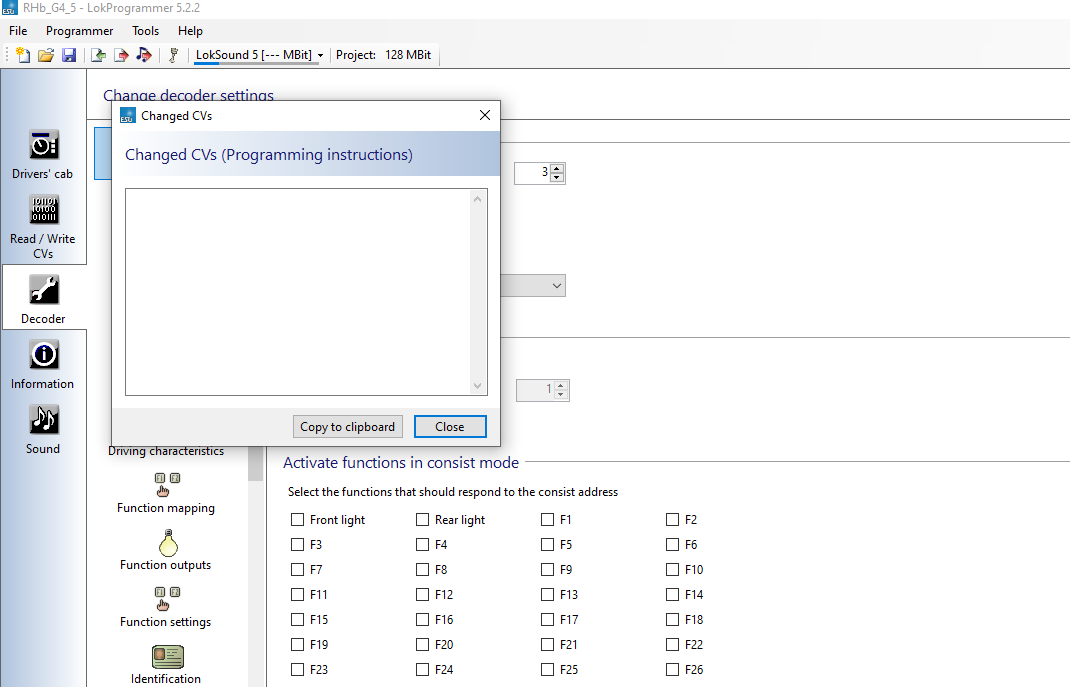The height and width of the screenshot is (687, 1070).
Task: Select the Decoder section in the sidebar
Action: 43,299
